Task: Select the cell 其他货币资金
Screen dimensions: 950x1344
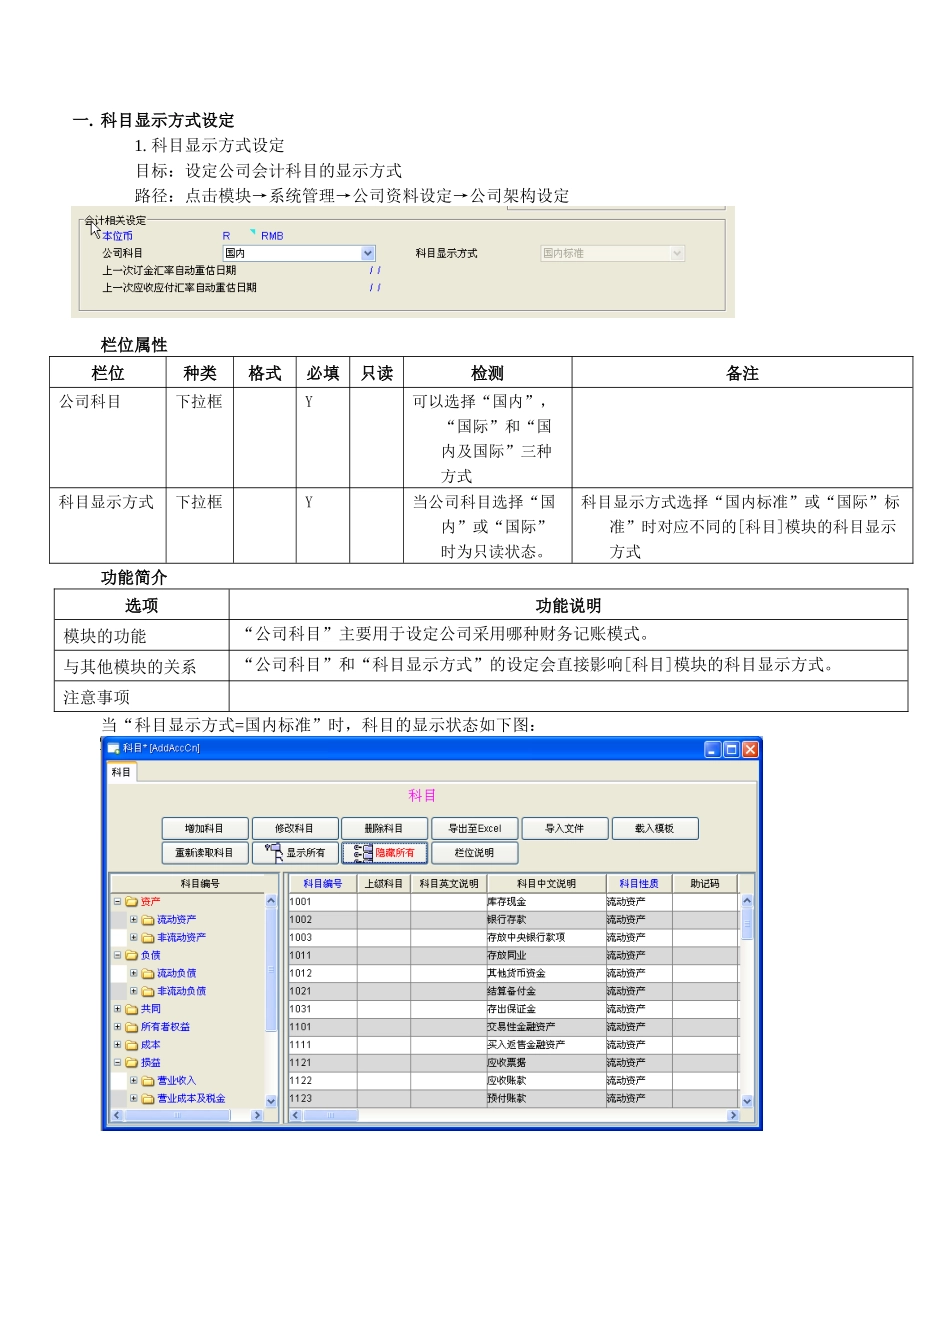Action: (x=546, y=974)
